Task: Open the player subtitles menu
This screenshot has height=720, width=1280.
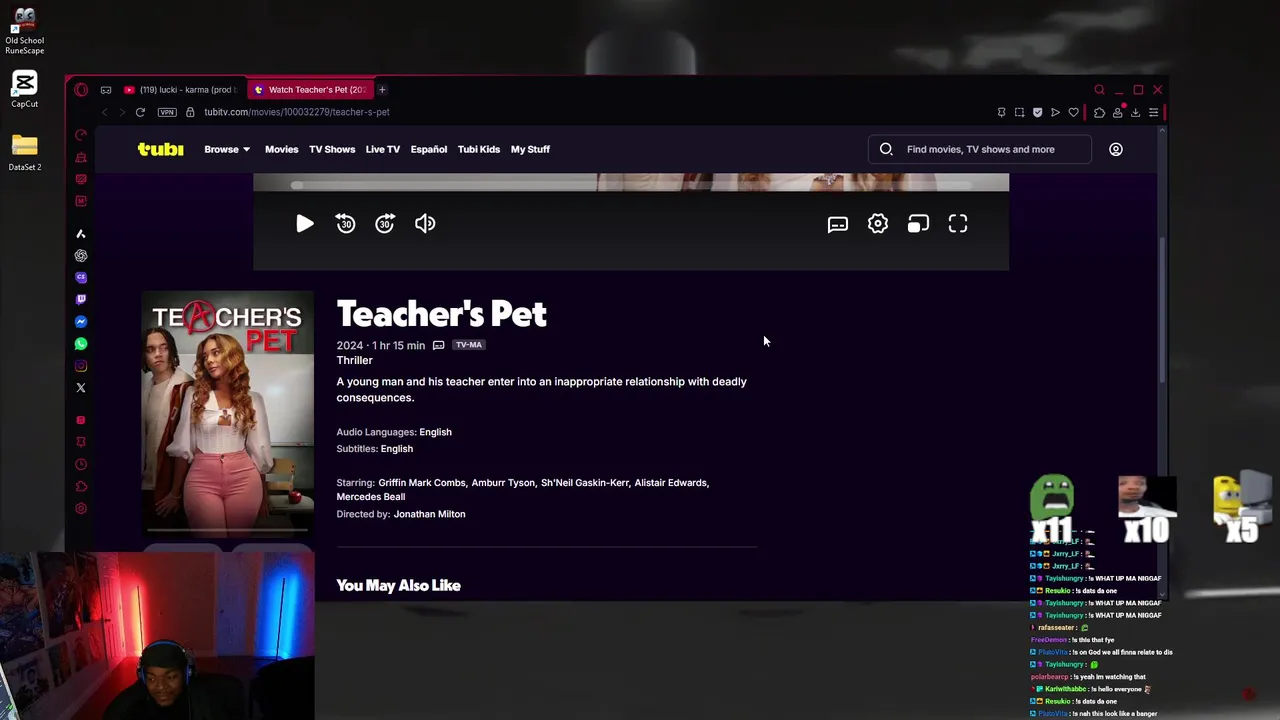Action: (x=838, y=224)
